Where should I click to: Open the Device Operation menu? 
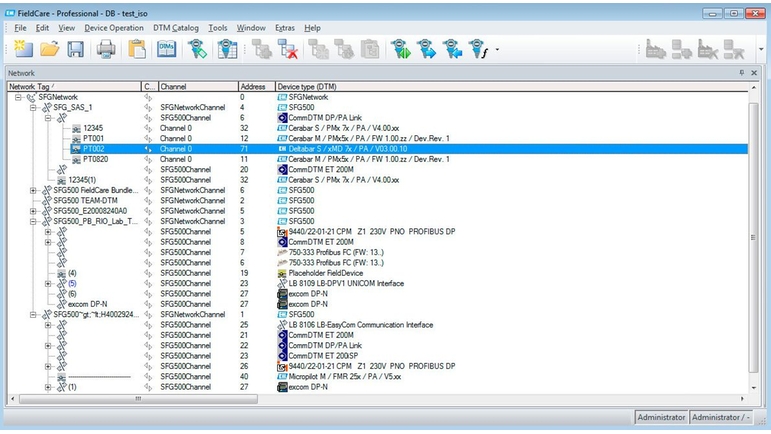[113, 28]
